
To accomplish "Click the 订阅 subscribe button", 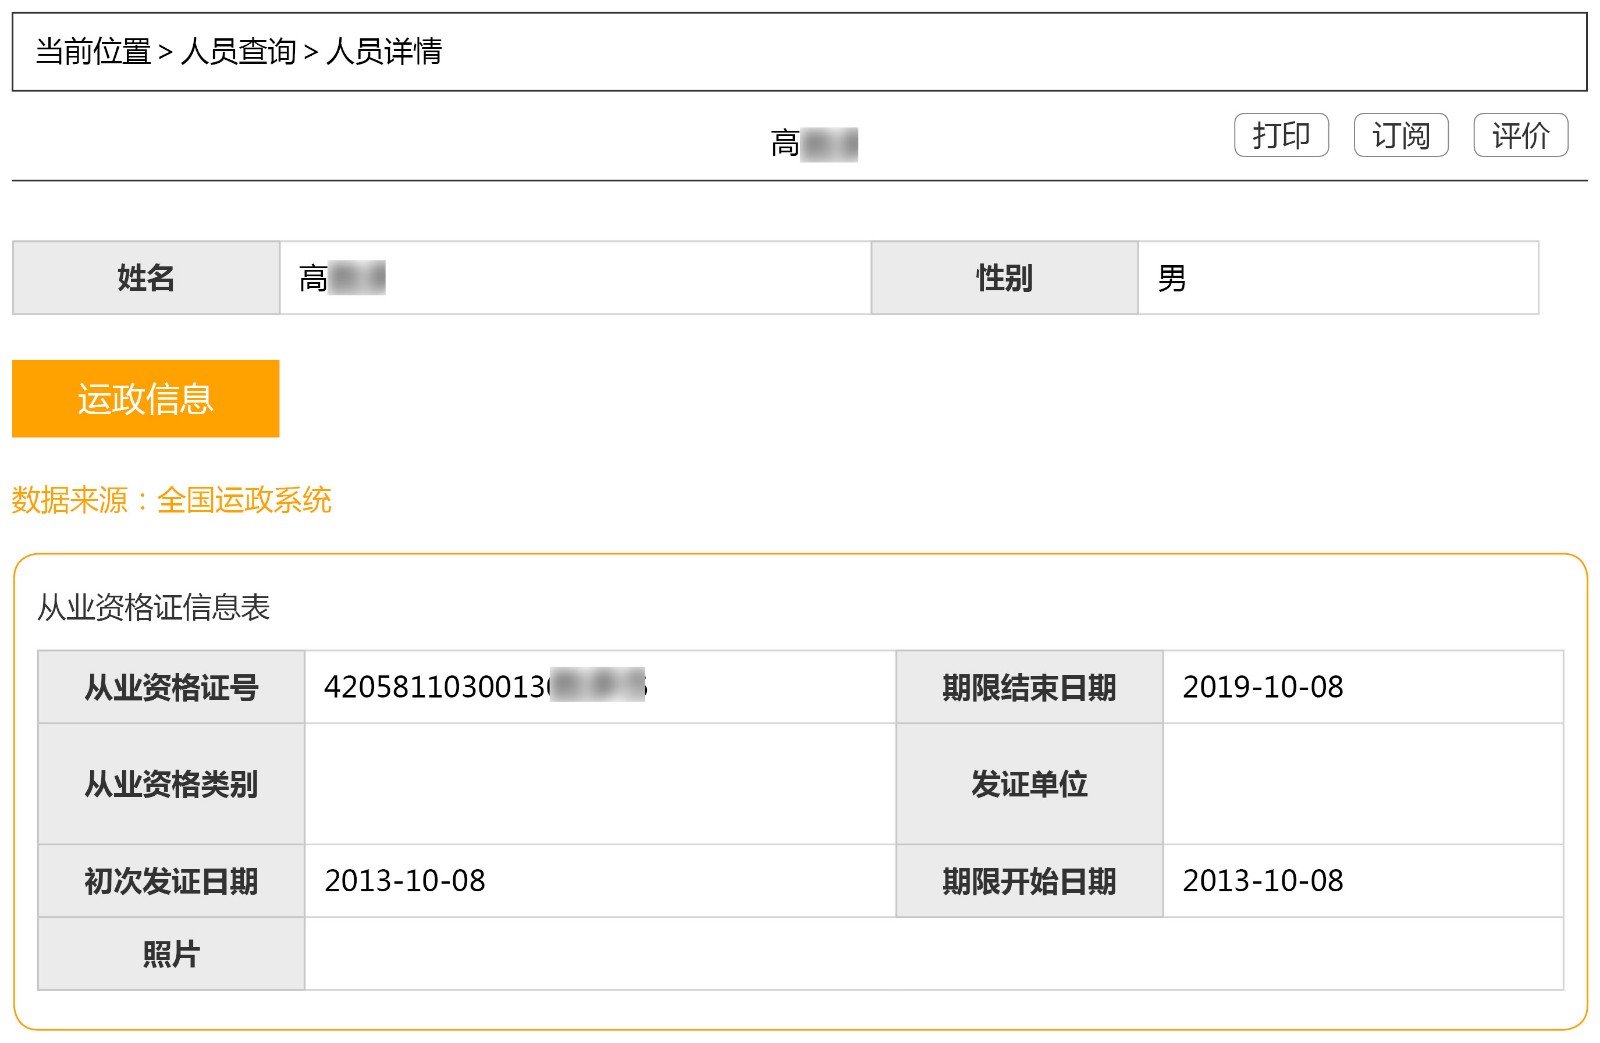I will pyautogui.click(x=1401, y=135).
